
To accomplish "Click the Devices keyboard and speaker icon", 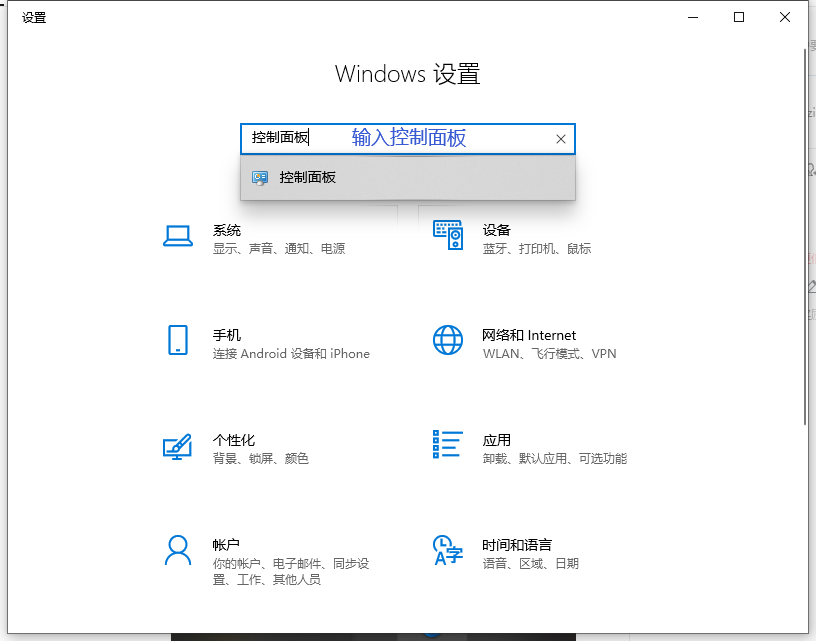I will 447,236.
